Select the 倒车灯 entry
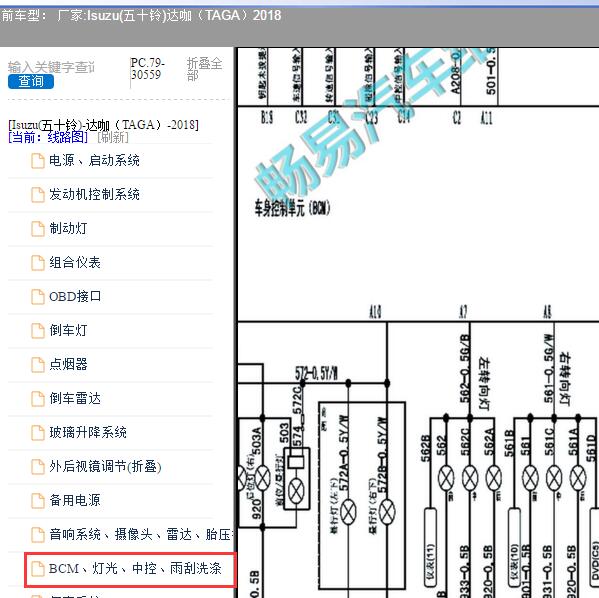The width and height of the screenshot is (599, 598). 68,331
